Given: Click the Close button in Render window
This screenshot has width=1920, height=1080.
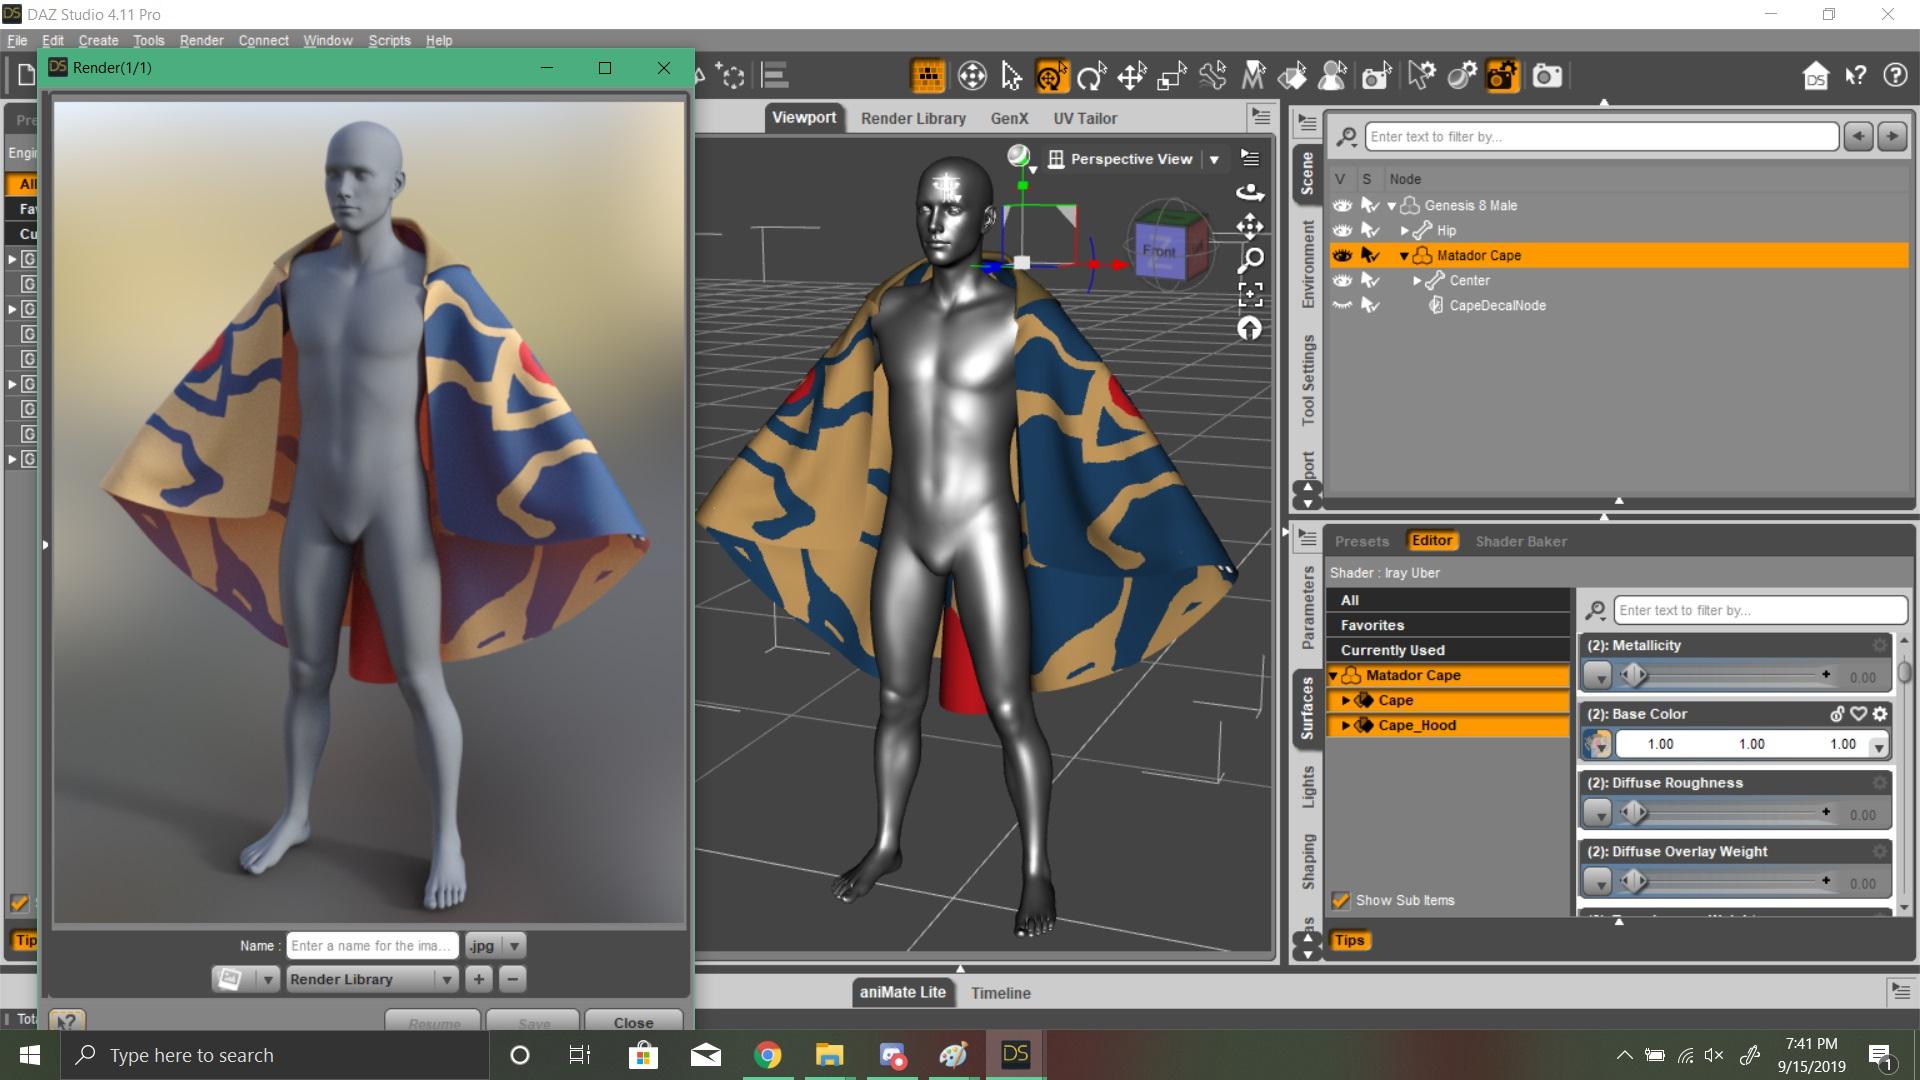Looking at the screenshot, I should pos(633,1022).
